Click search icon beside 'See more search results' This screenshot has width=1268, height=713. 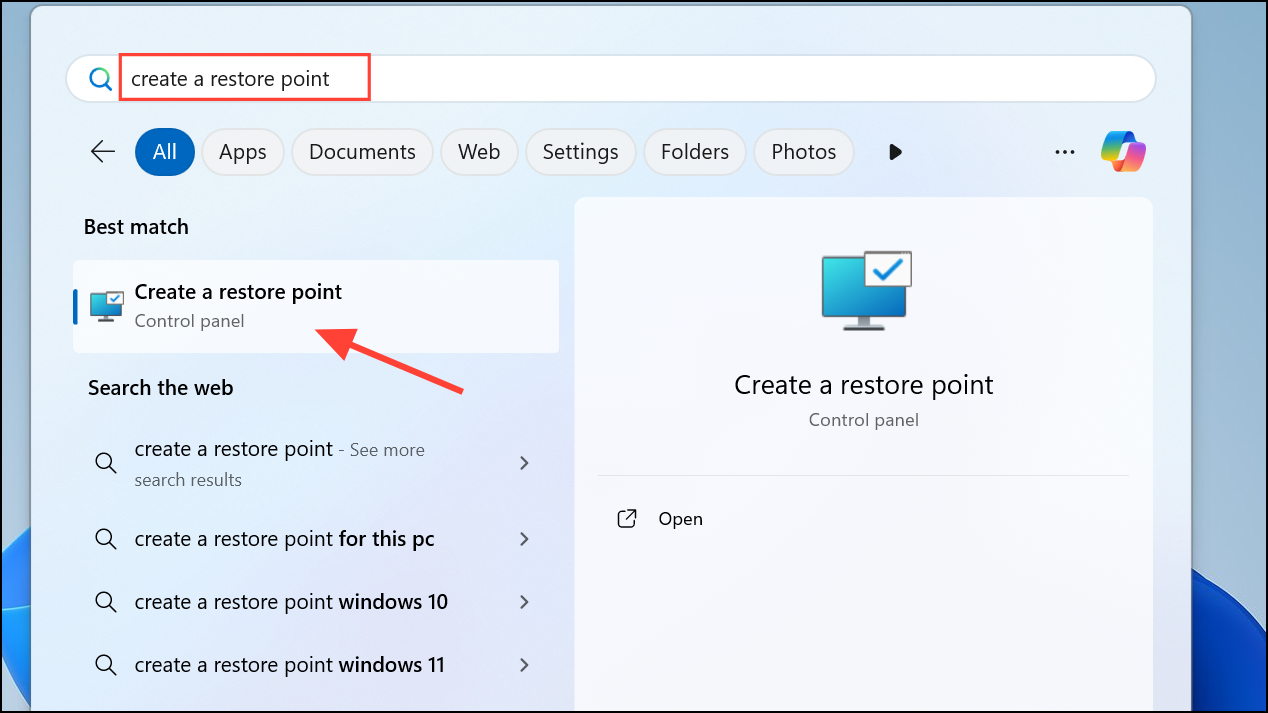(105, 463)
